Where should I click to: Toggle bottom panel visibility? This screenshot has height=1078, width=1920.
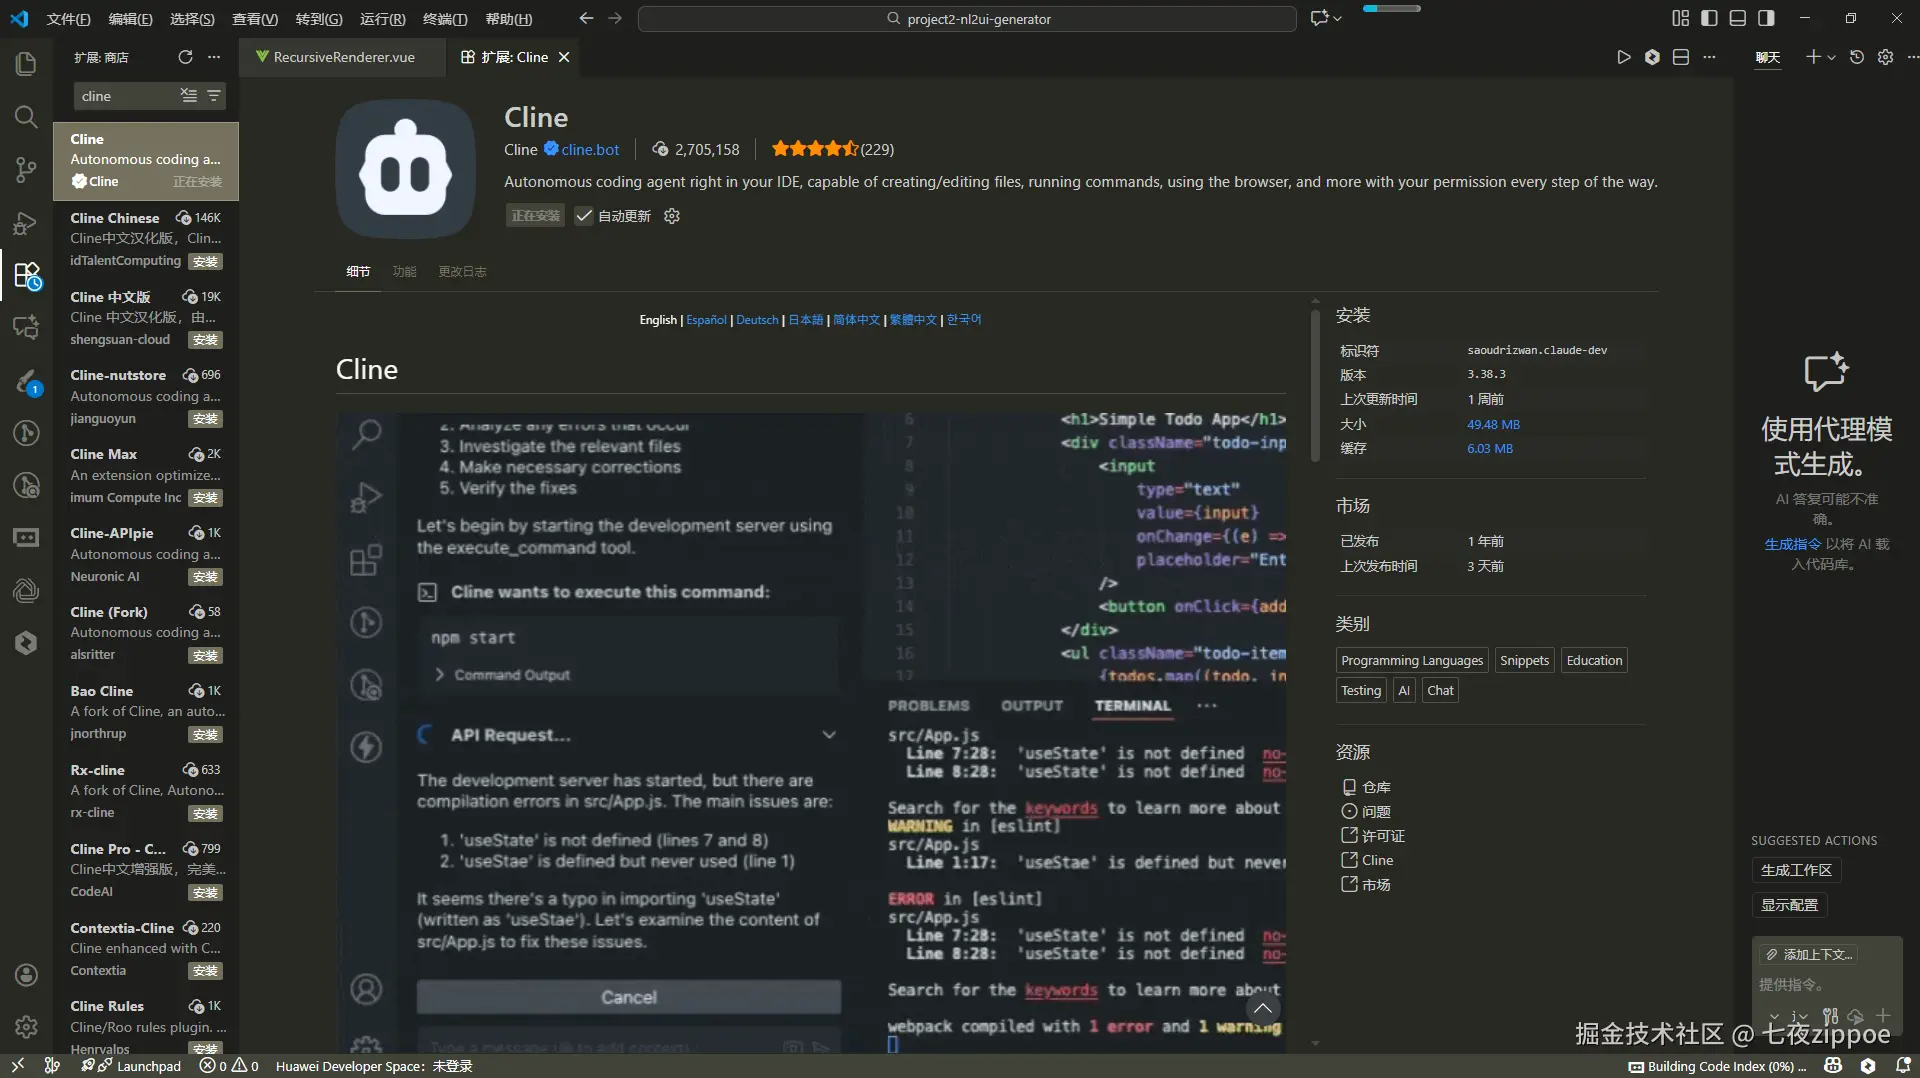coord(1738,18)
